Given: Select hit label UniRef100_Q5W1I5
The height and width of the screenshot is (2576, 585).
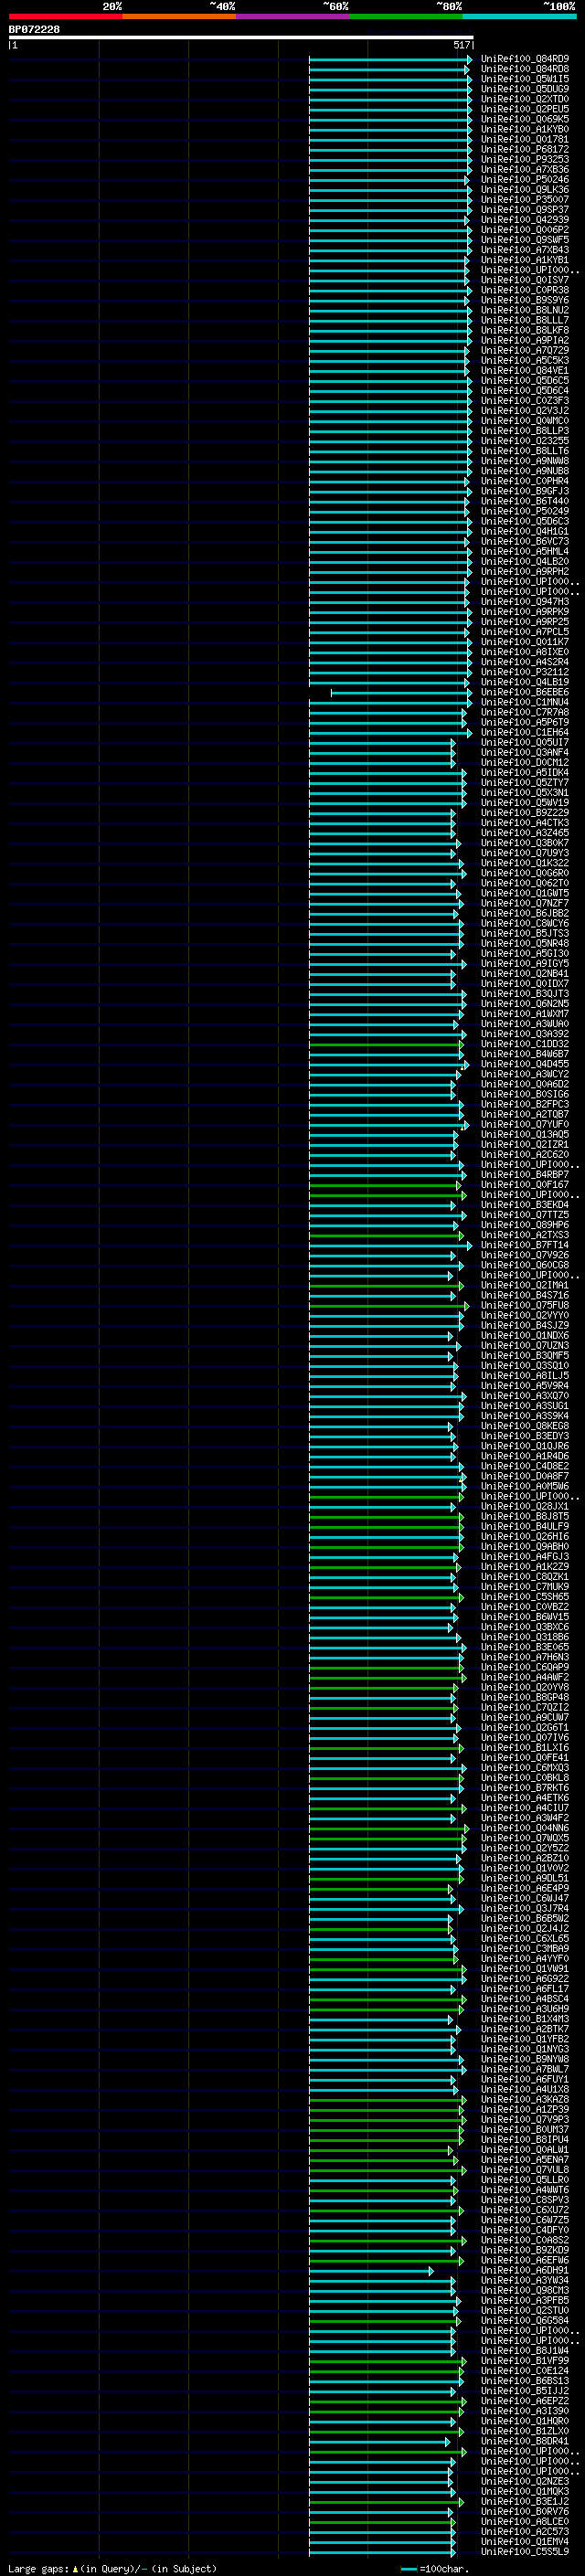Looking at the screenshot, I should 525,79.
